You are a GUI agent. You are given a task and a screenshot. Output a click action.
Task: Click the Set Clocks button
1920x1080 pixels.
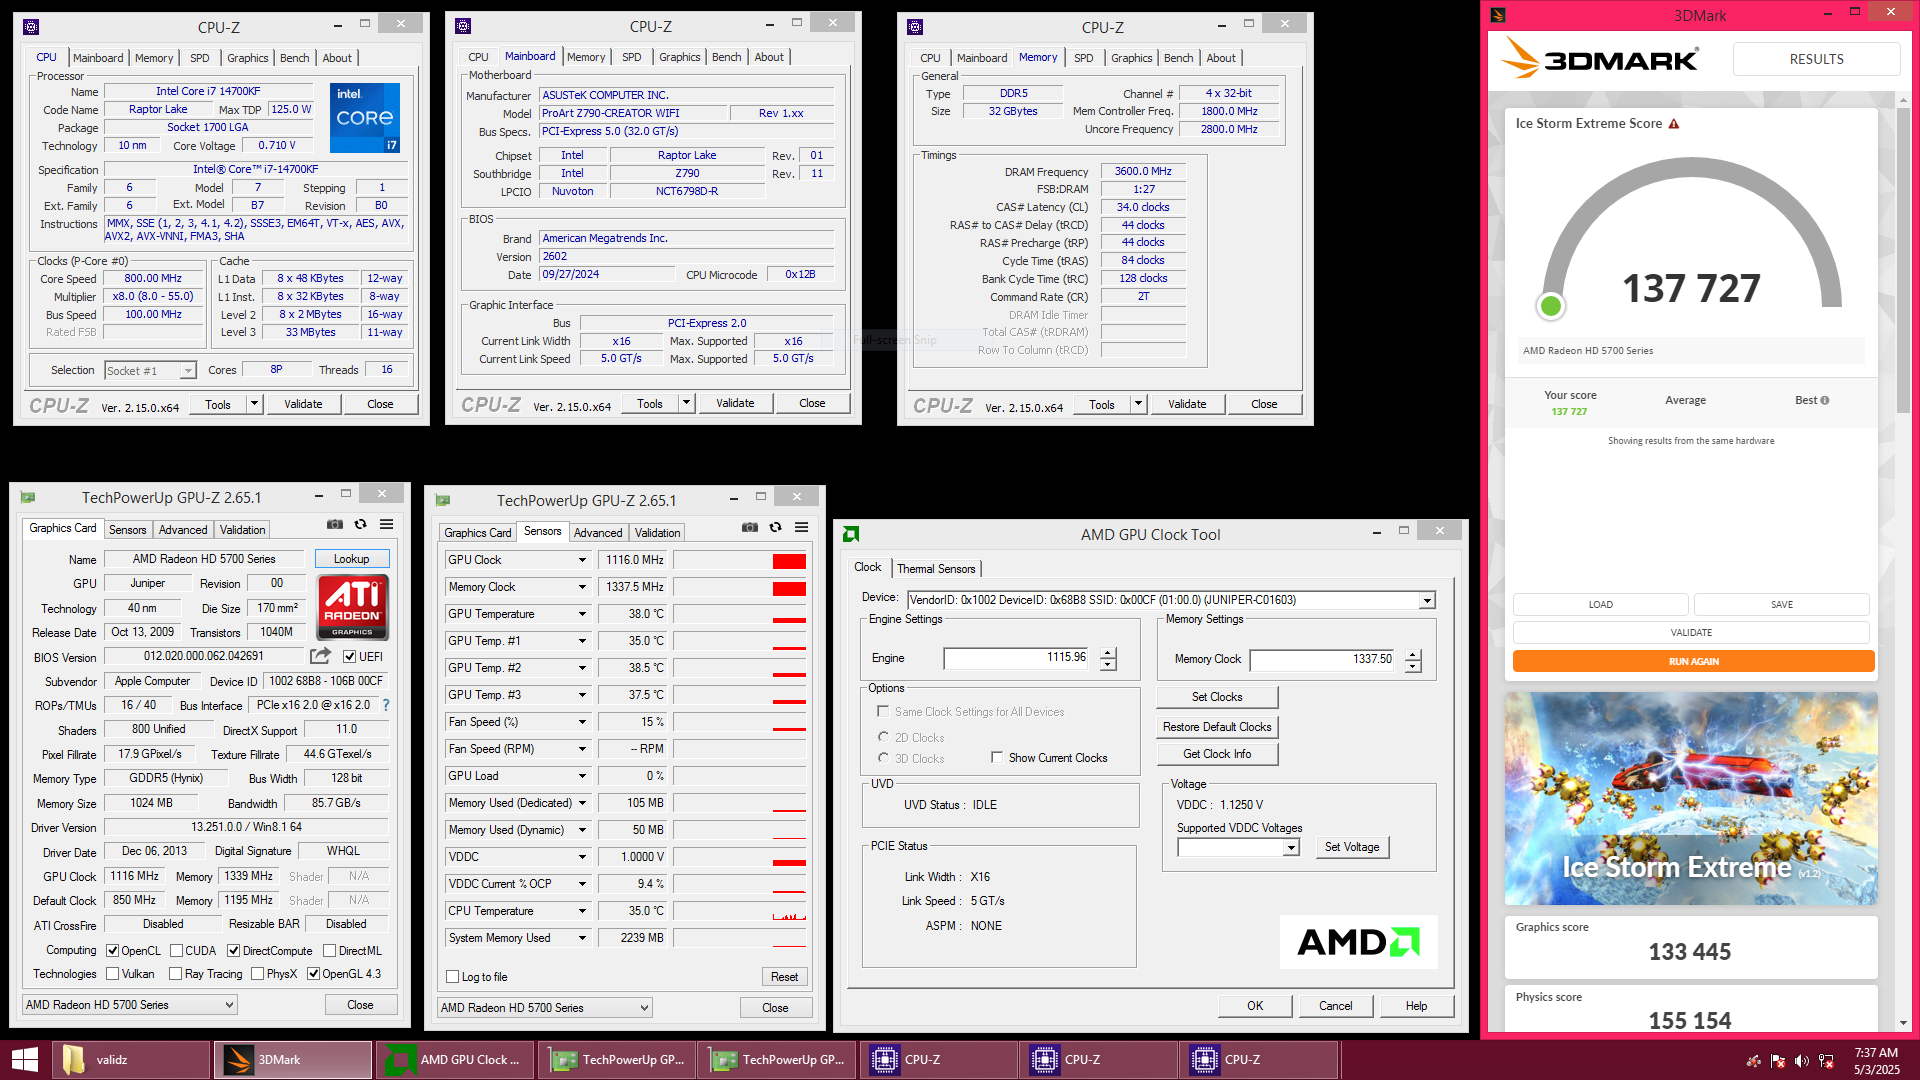pos(1217,697)
